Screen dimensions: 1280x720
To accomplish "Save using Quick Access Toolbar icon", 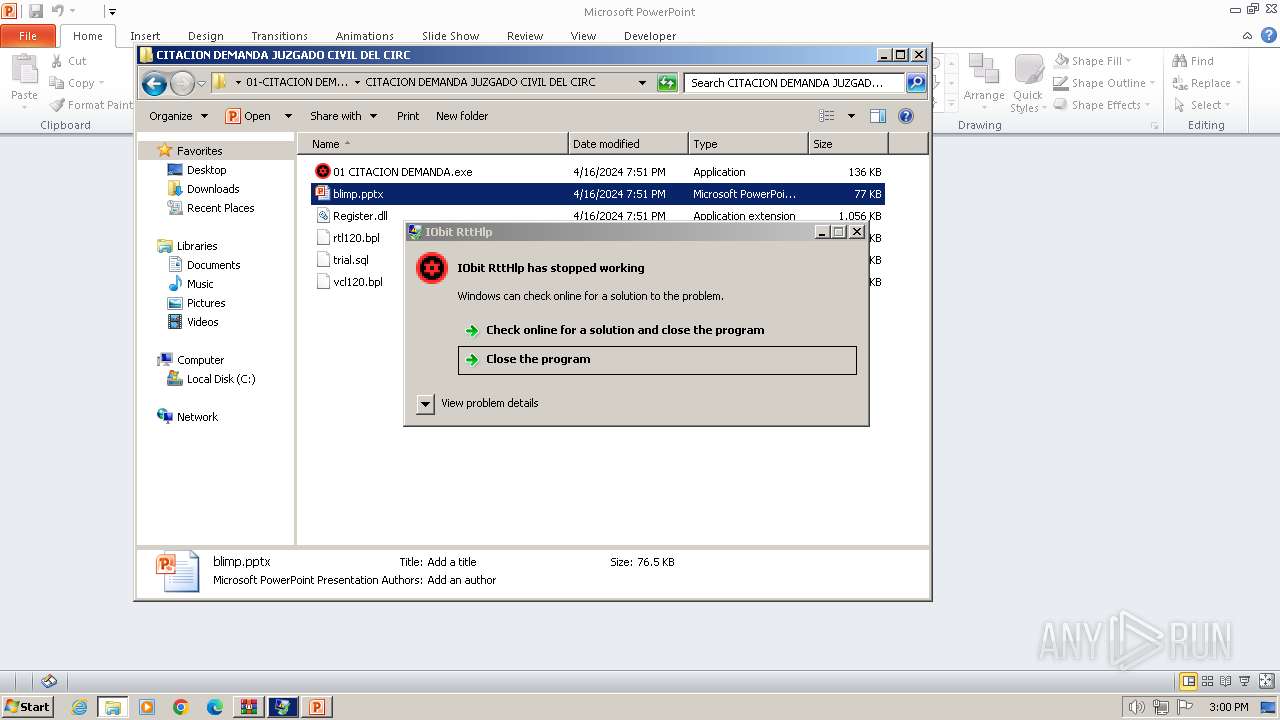I will point(36,11).
